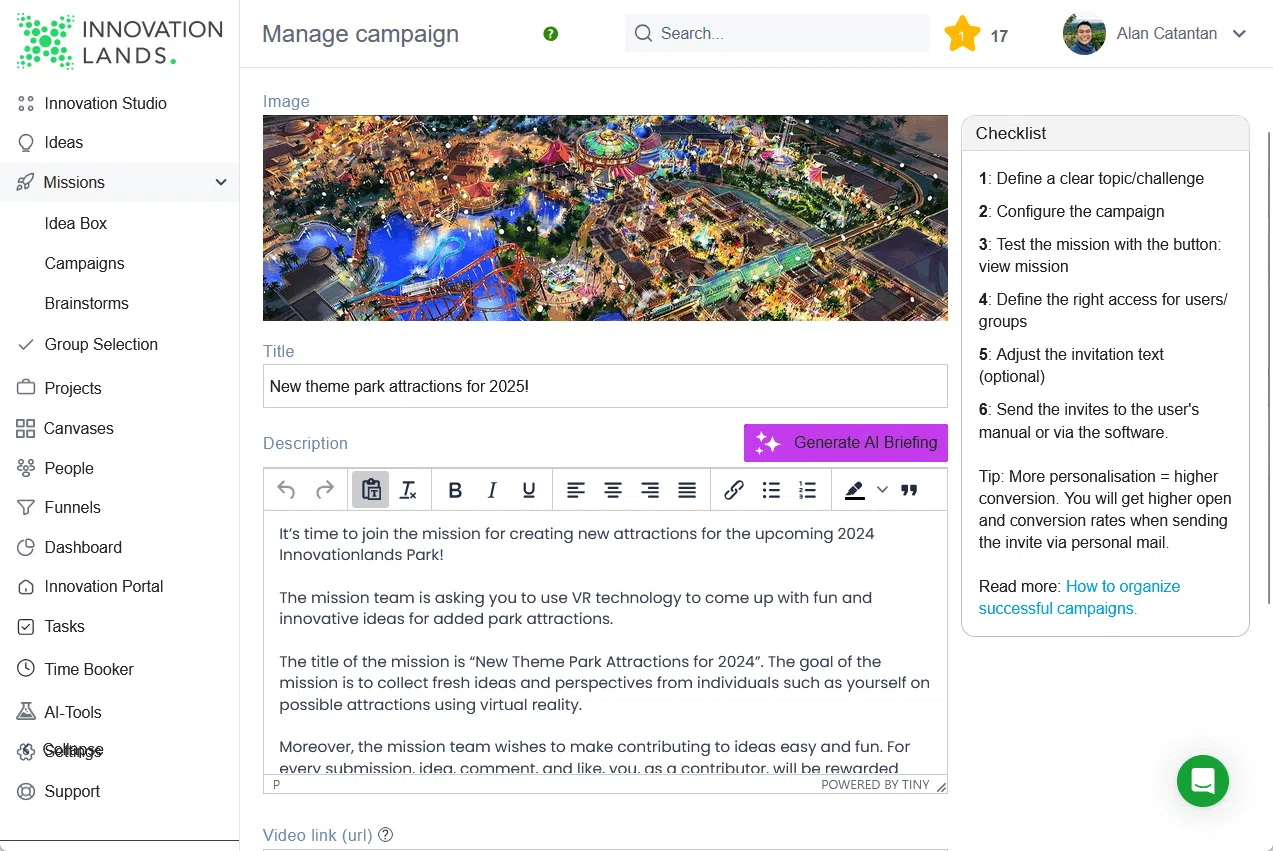Focus the Search box in the header
1273x851 pixels.
pyautogui.click(x=777, y=33)
